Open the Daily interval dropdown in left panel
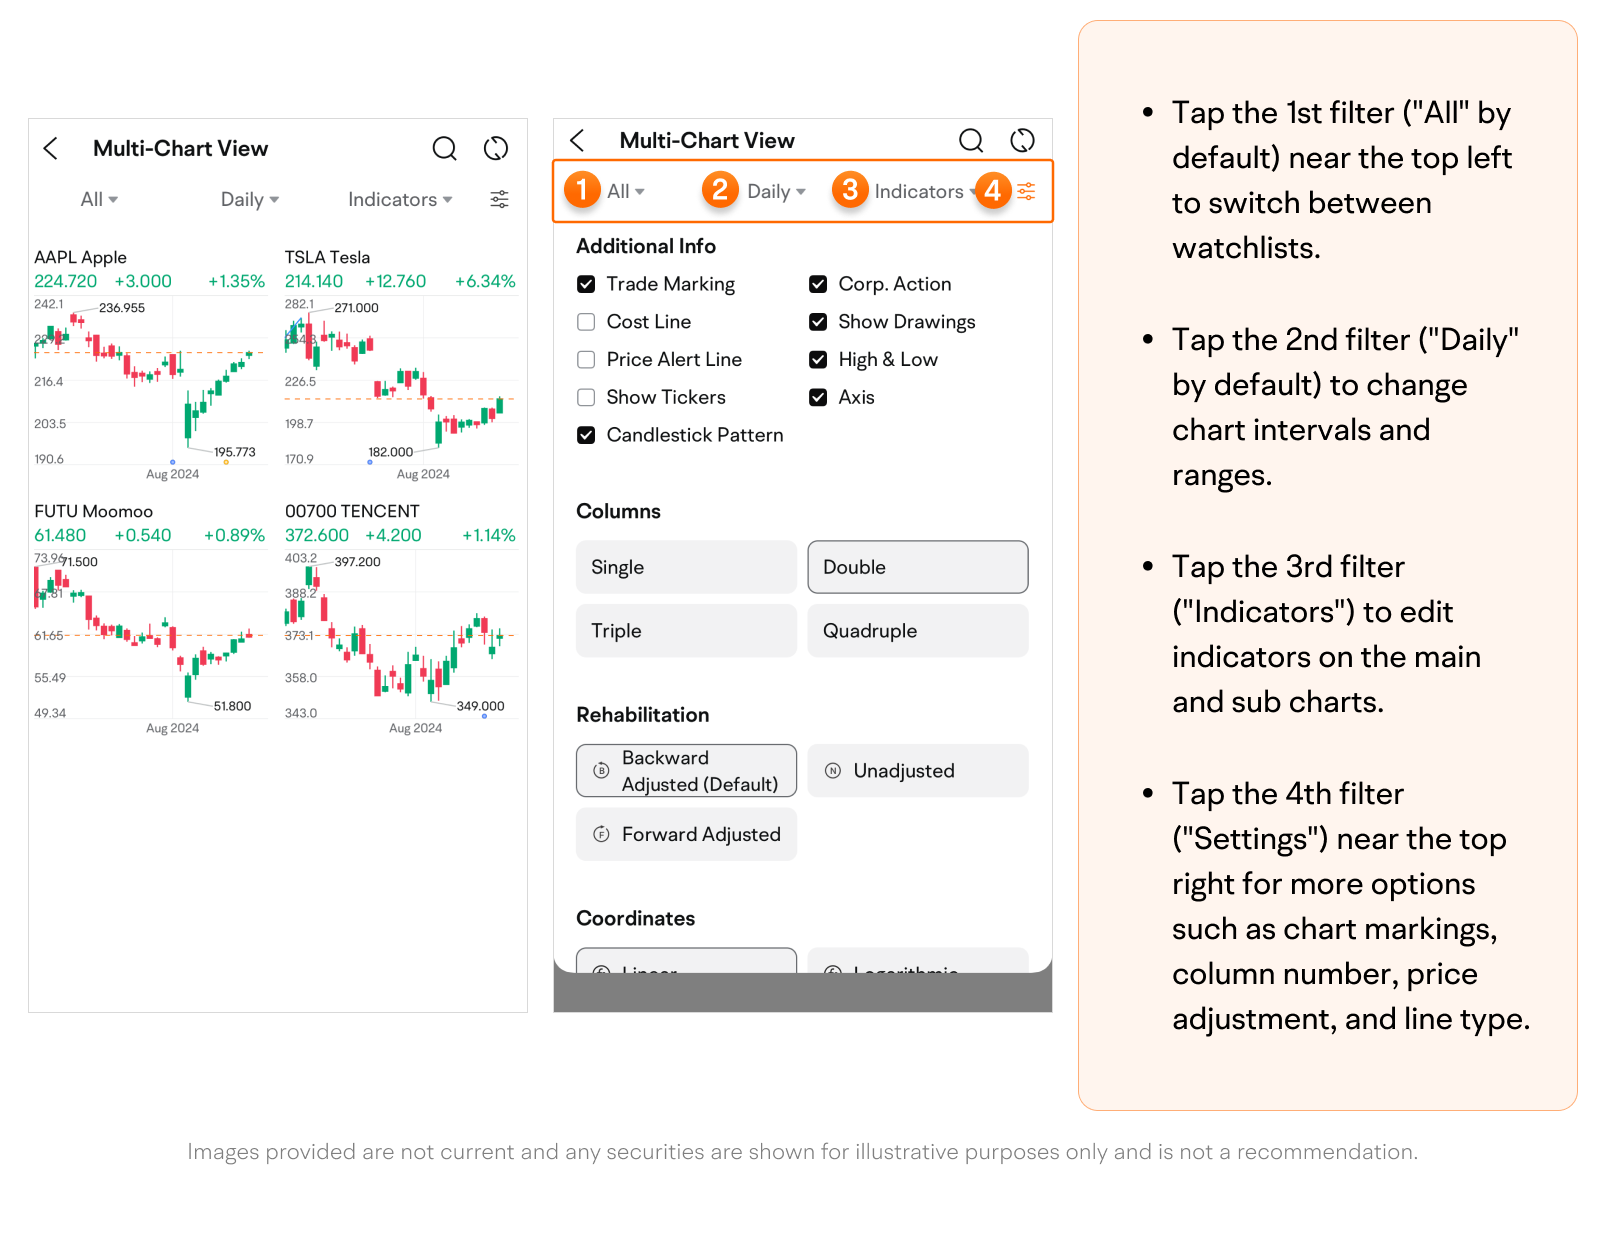The width and height of the screenshot is (1606, 1247). (249, 199)
